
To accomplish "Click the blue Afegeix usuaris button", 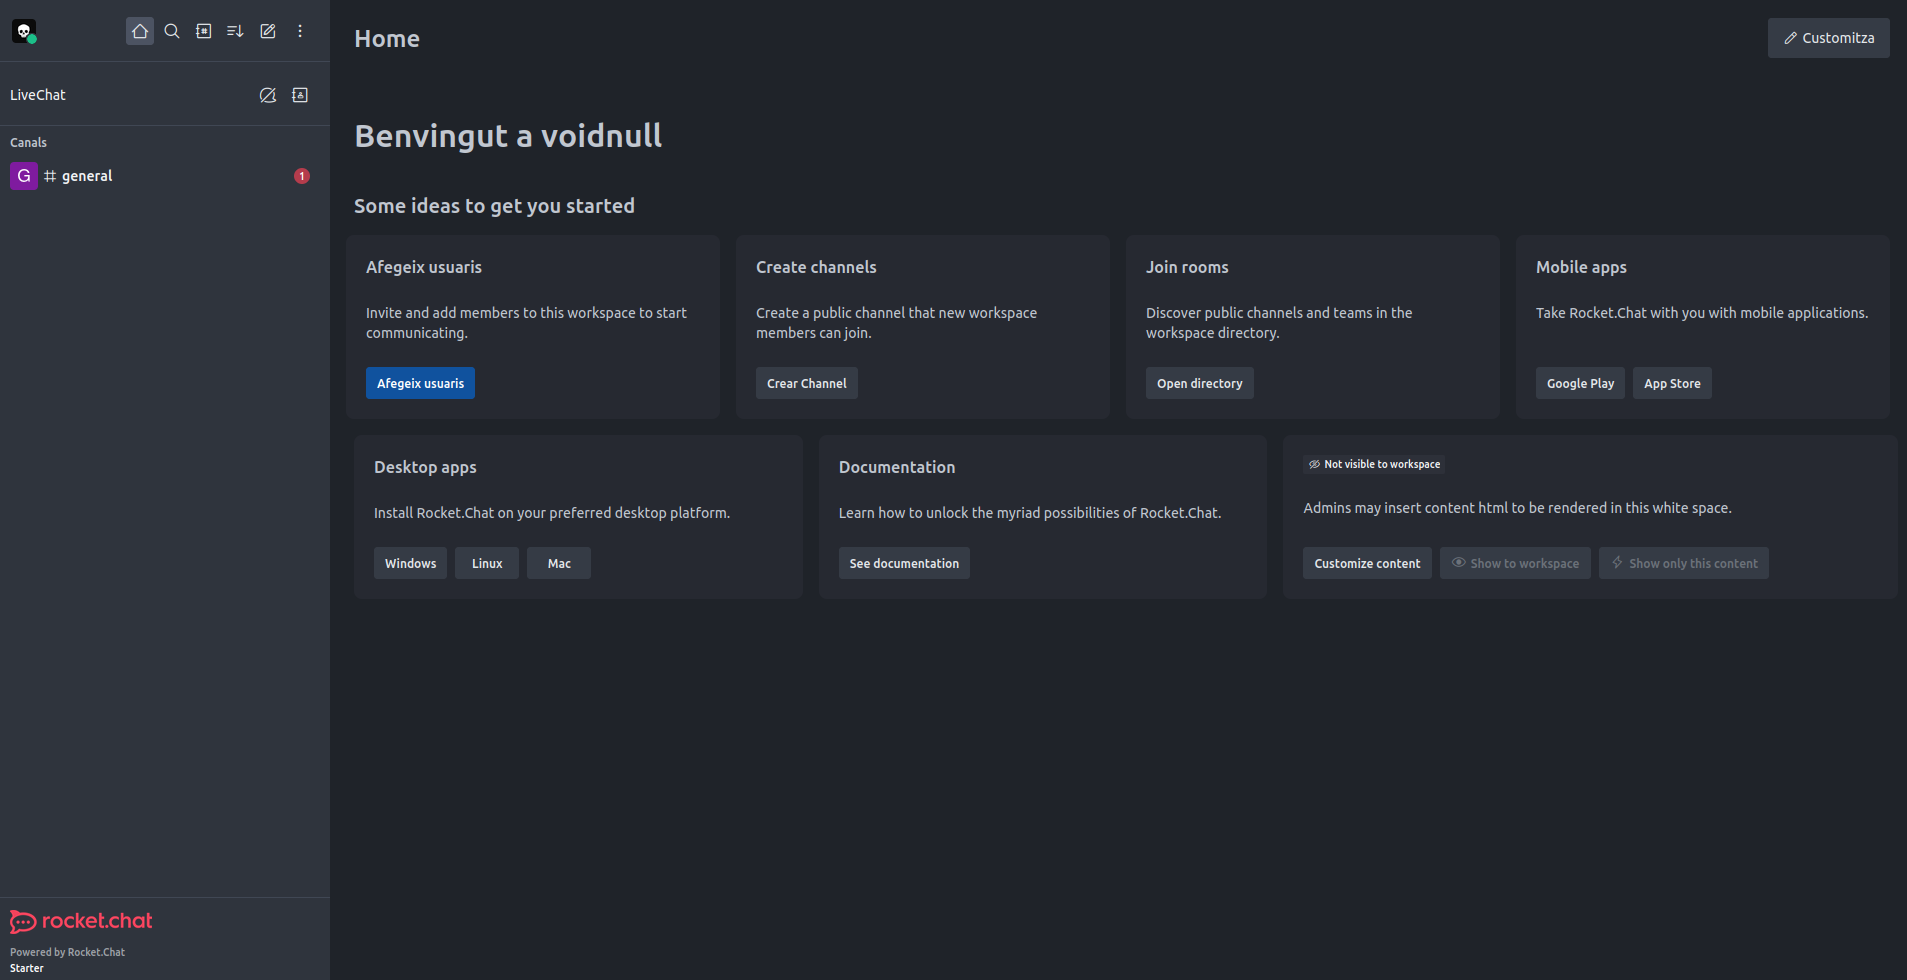I will pos(420,383).
